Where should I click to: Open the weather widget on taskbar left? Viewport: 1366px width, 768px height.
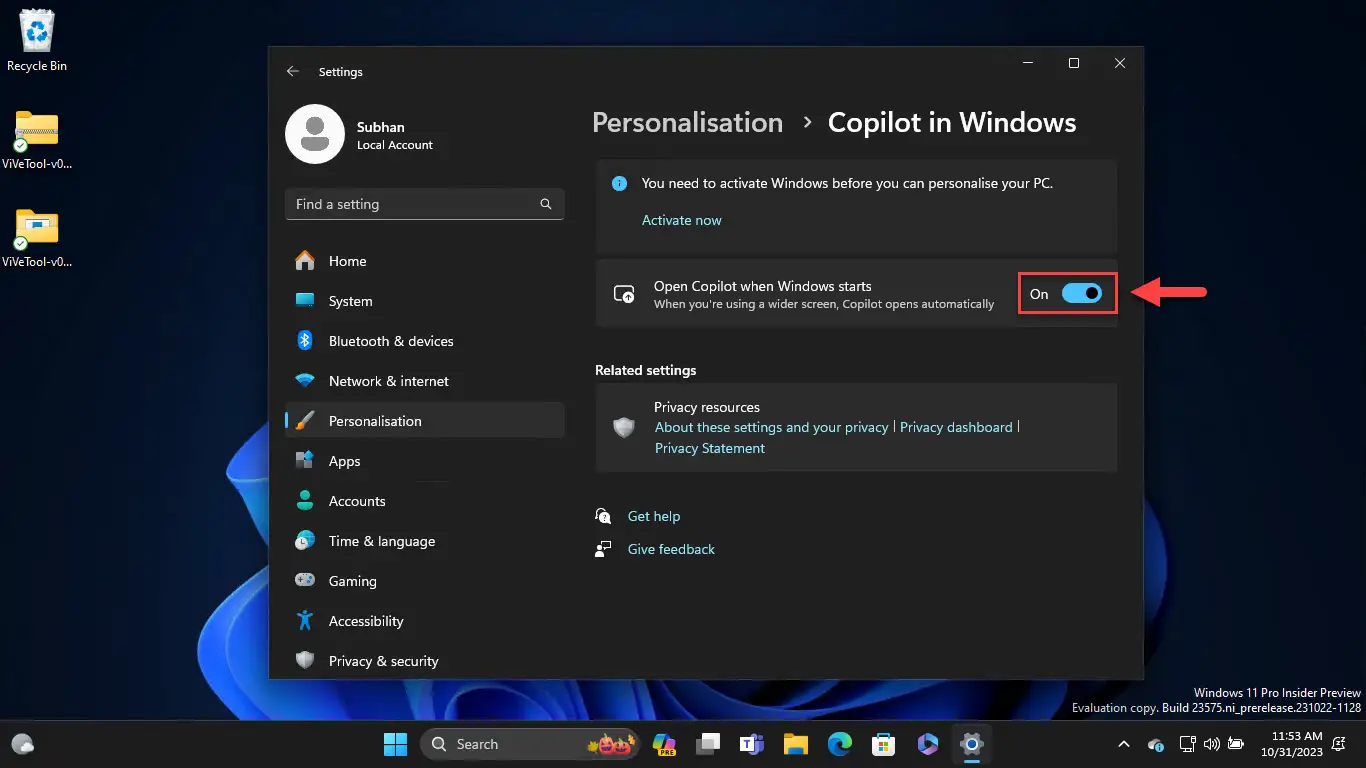click(x=23, y=744)
